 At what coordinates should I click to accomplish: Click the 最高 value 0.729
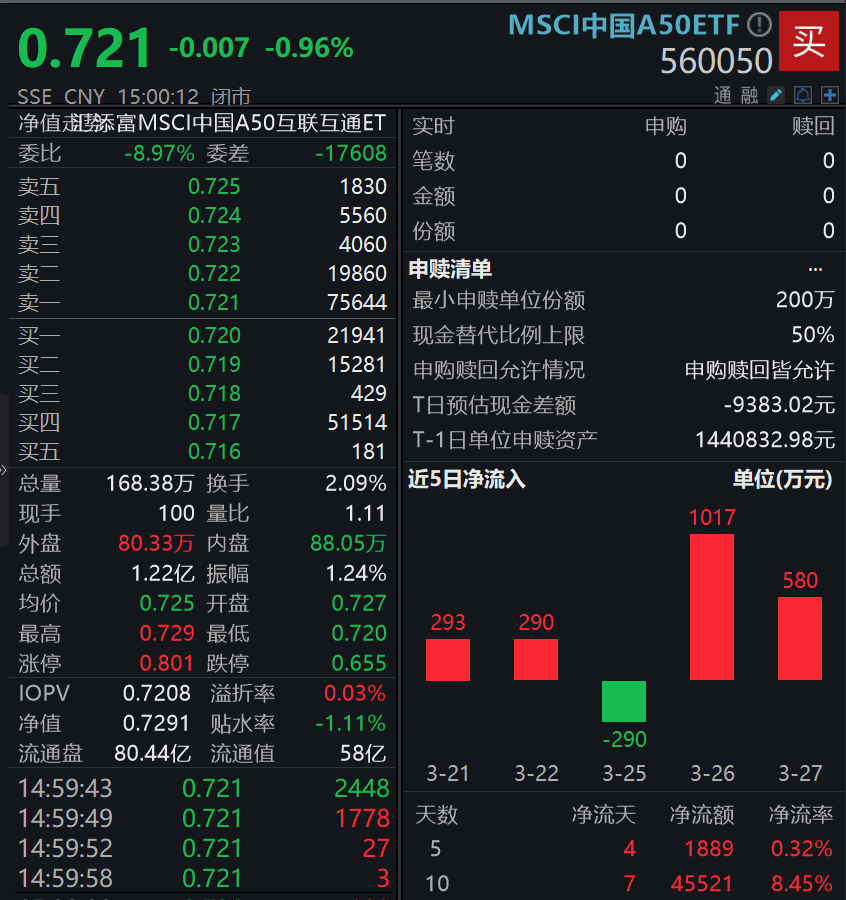[167, 633]
